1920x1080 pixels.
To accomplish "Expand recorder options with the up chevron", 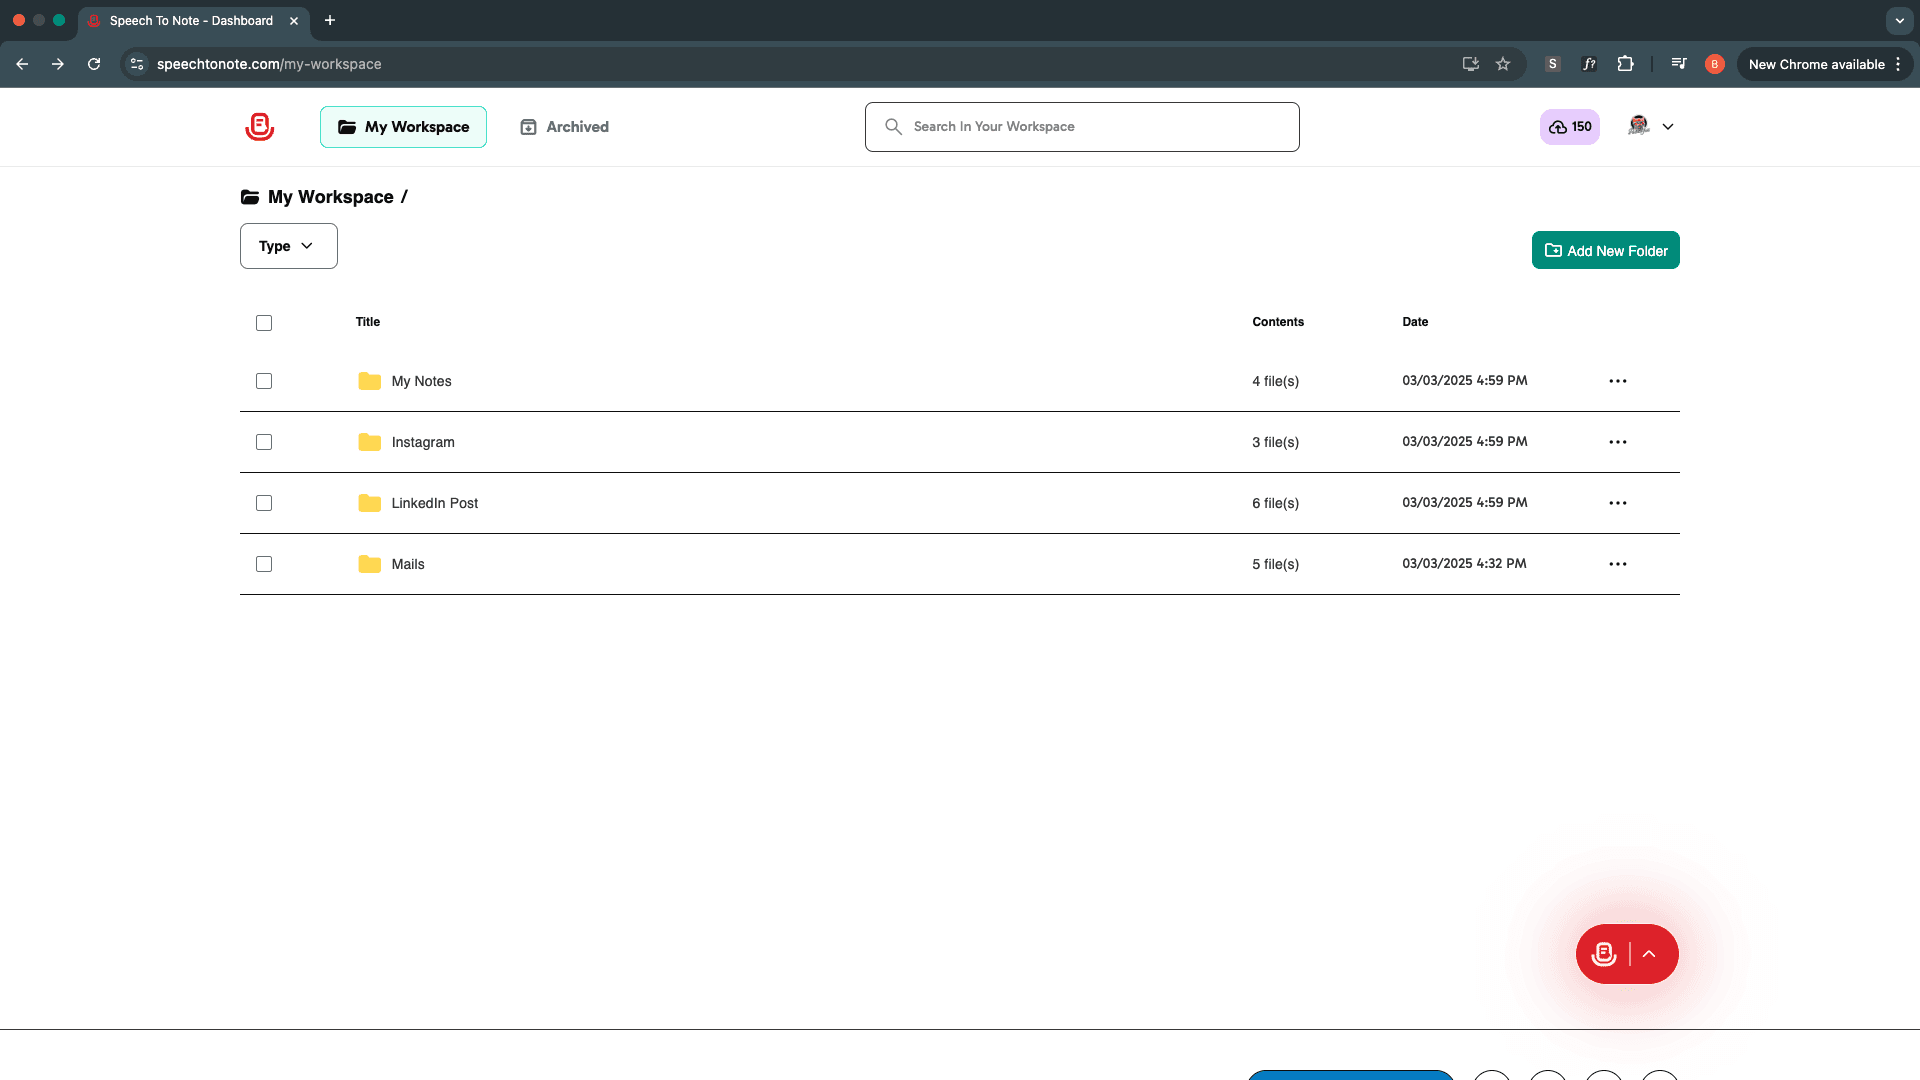I will [x=1649, y=954].
